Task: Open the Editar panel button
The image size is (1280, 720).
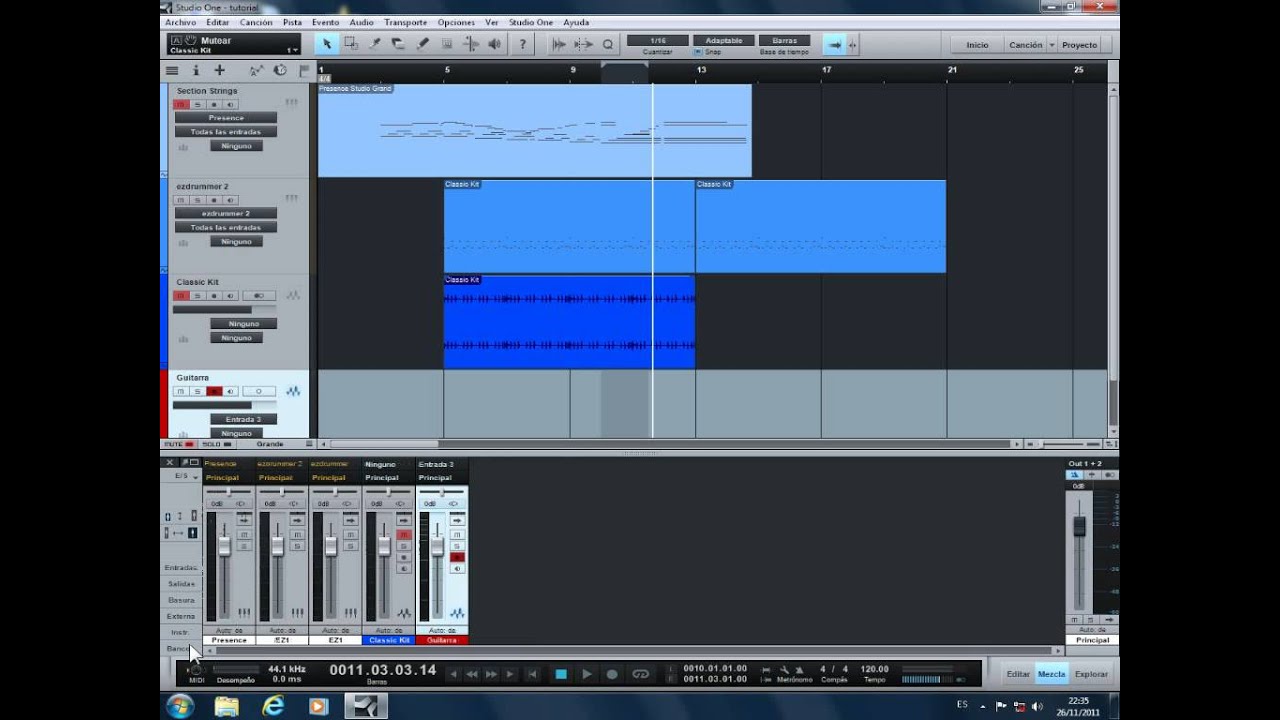Action: pos(1018,674)
